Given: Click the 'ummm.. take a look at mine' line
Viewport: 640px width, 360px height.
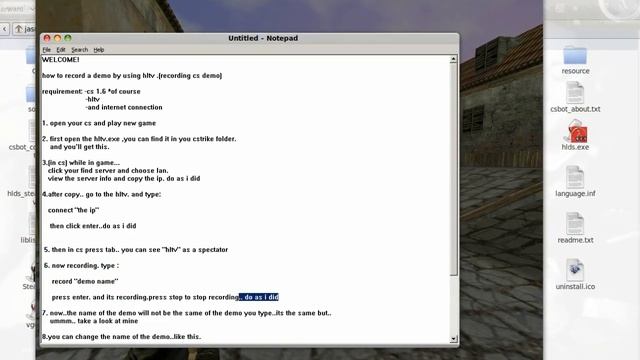Looking at the screenshot, I should [94, 321].
